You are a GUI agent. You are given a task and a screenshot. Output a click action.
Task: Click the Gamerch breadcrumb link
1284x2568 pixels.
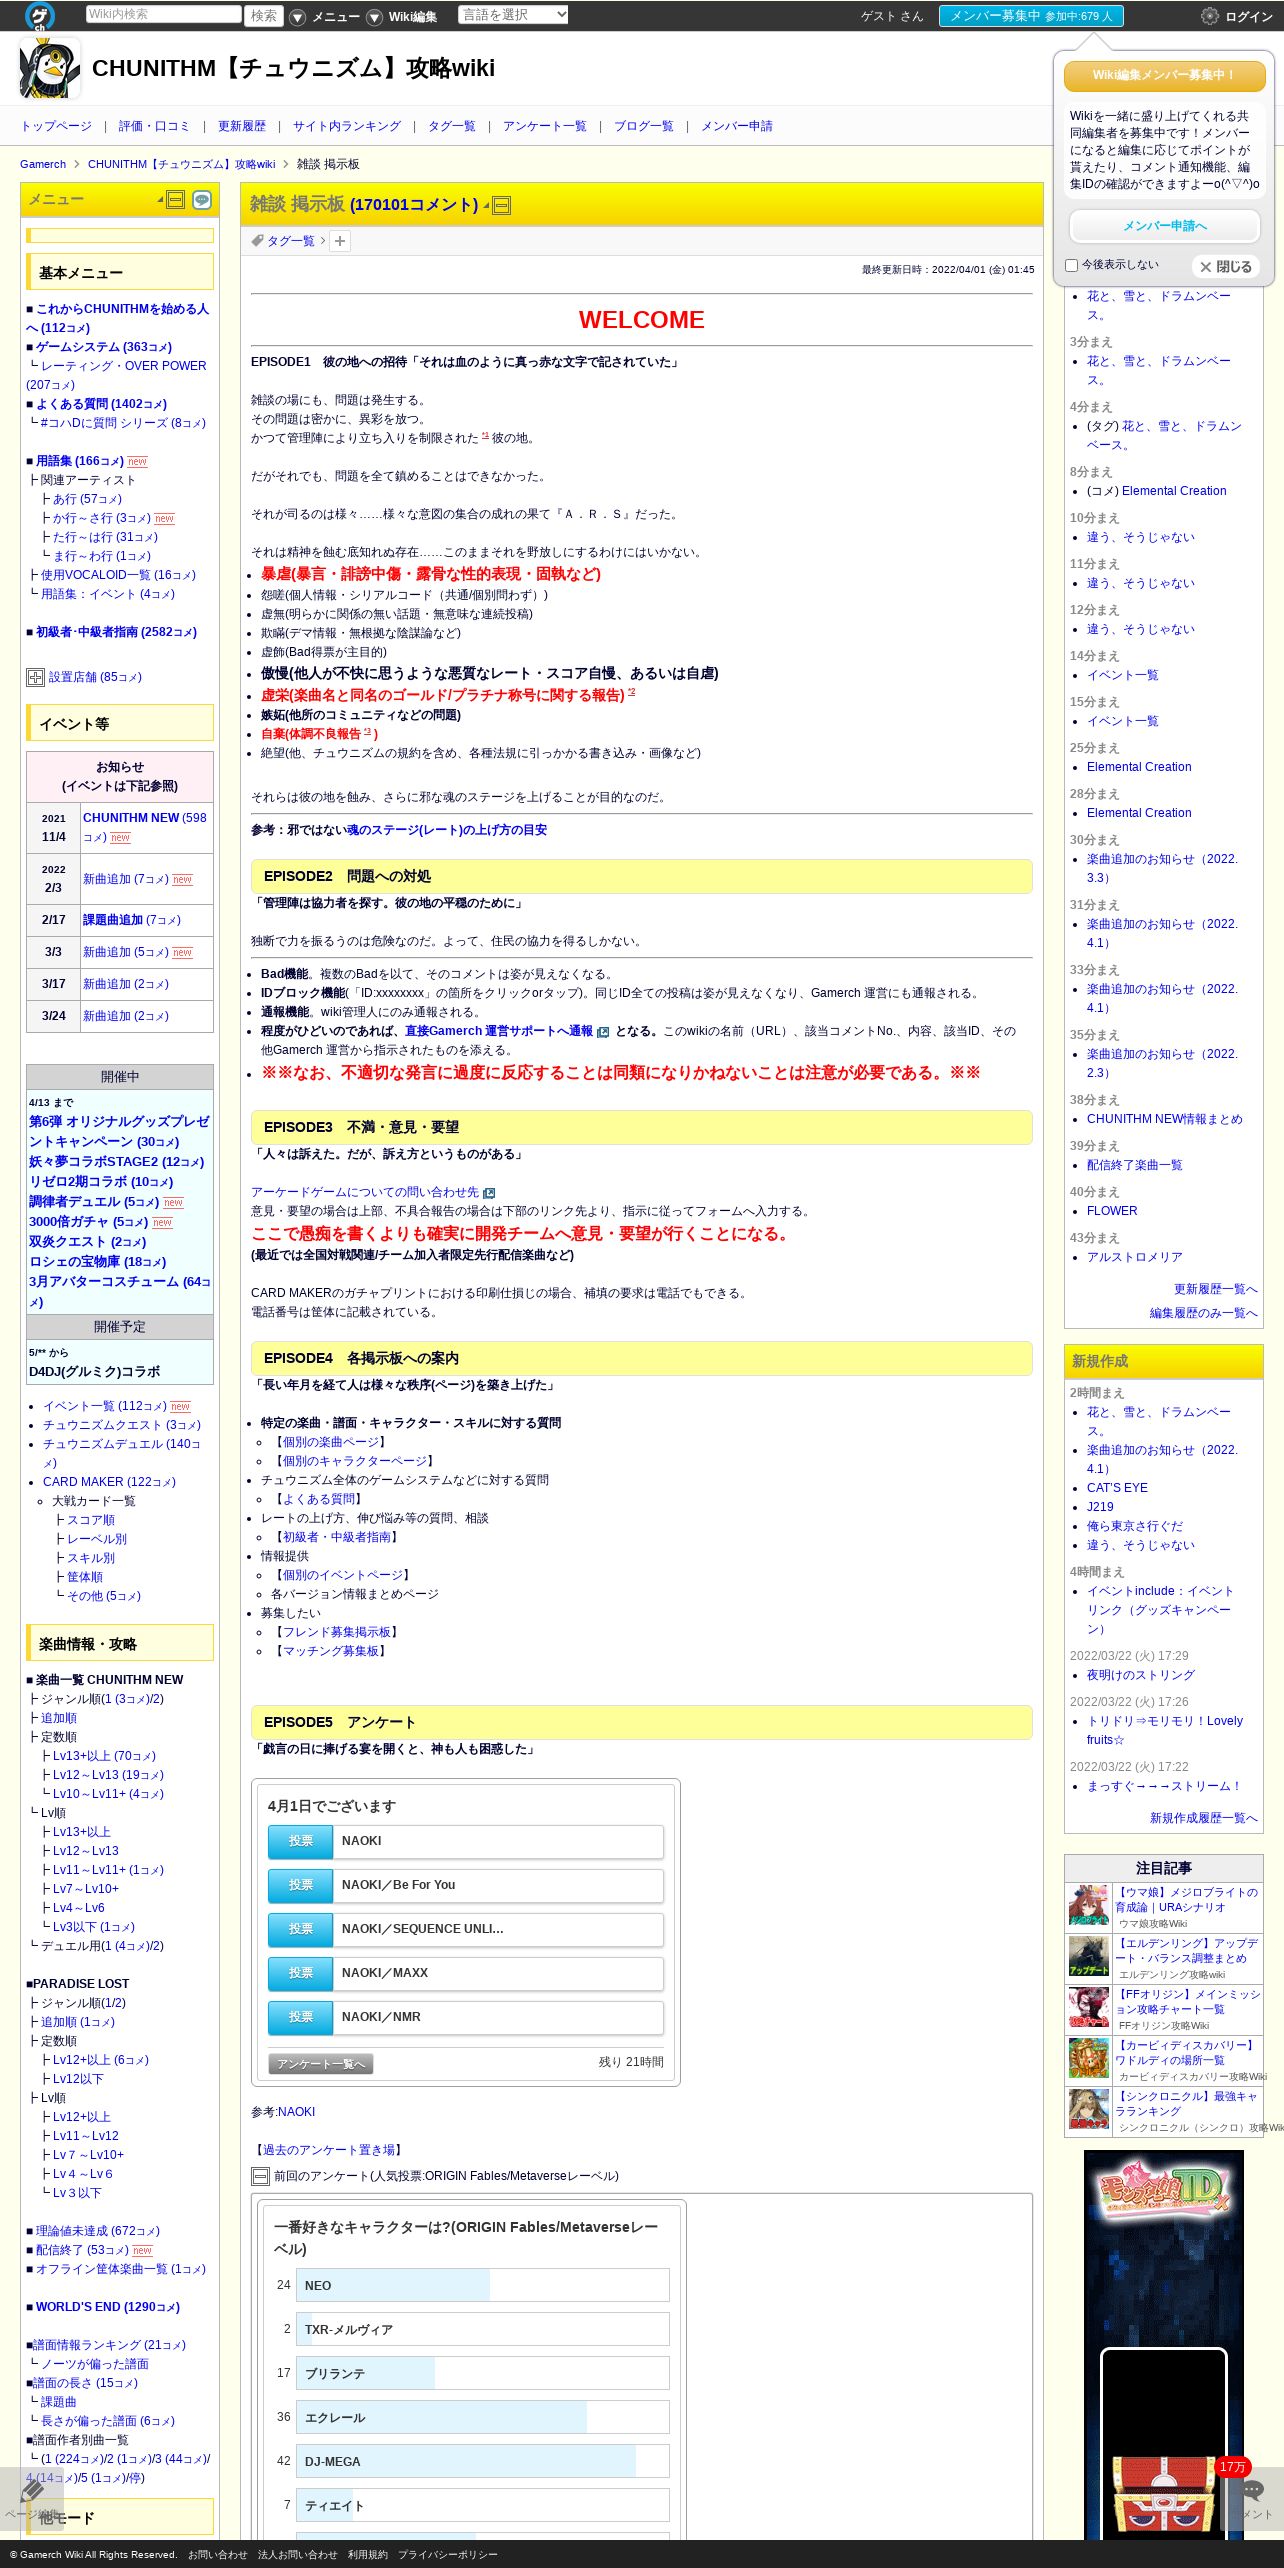[x=43, y=164]
